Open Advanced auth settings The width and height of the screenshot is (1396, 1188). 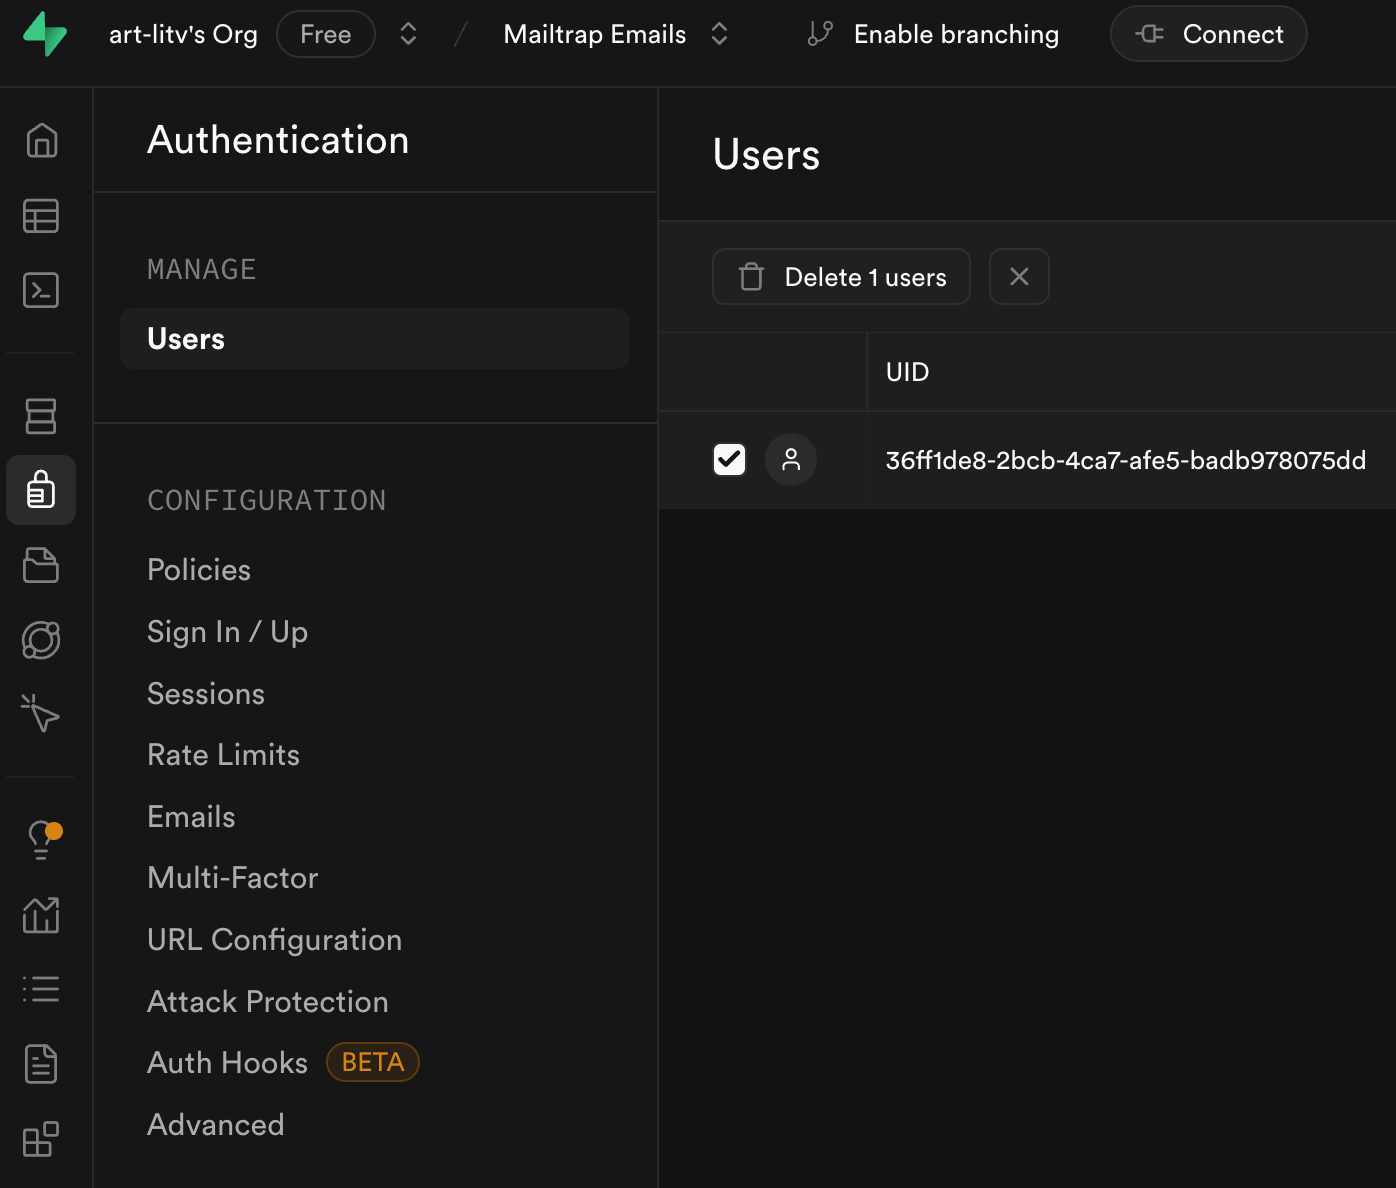[x=215, y=1125]
